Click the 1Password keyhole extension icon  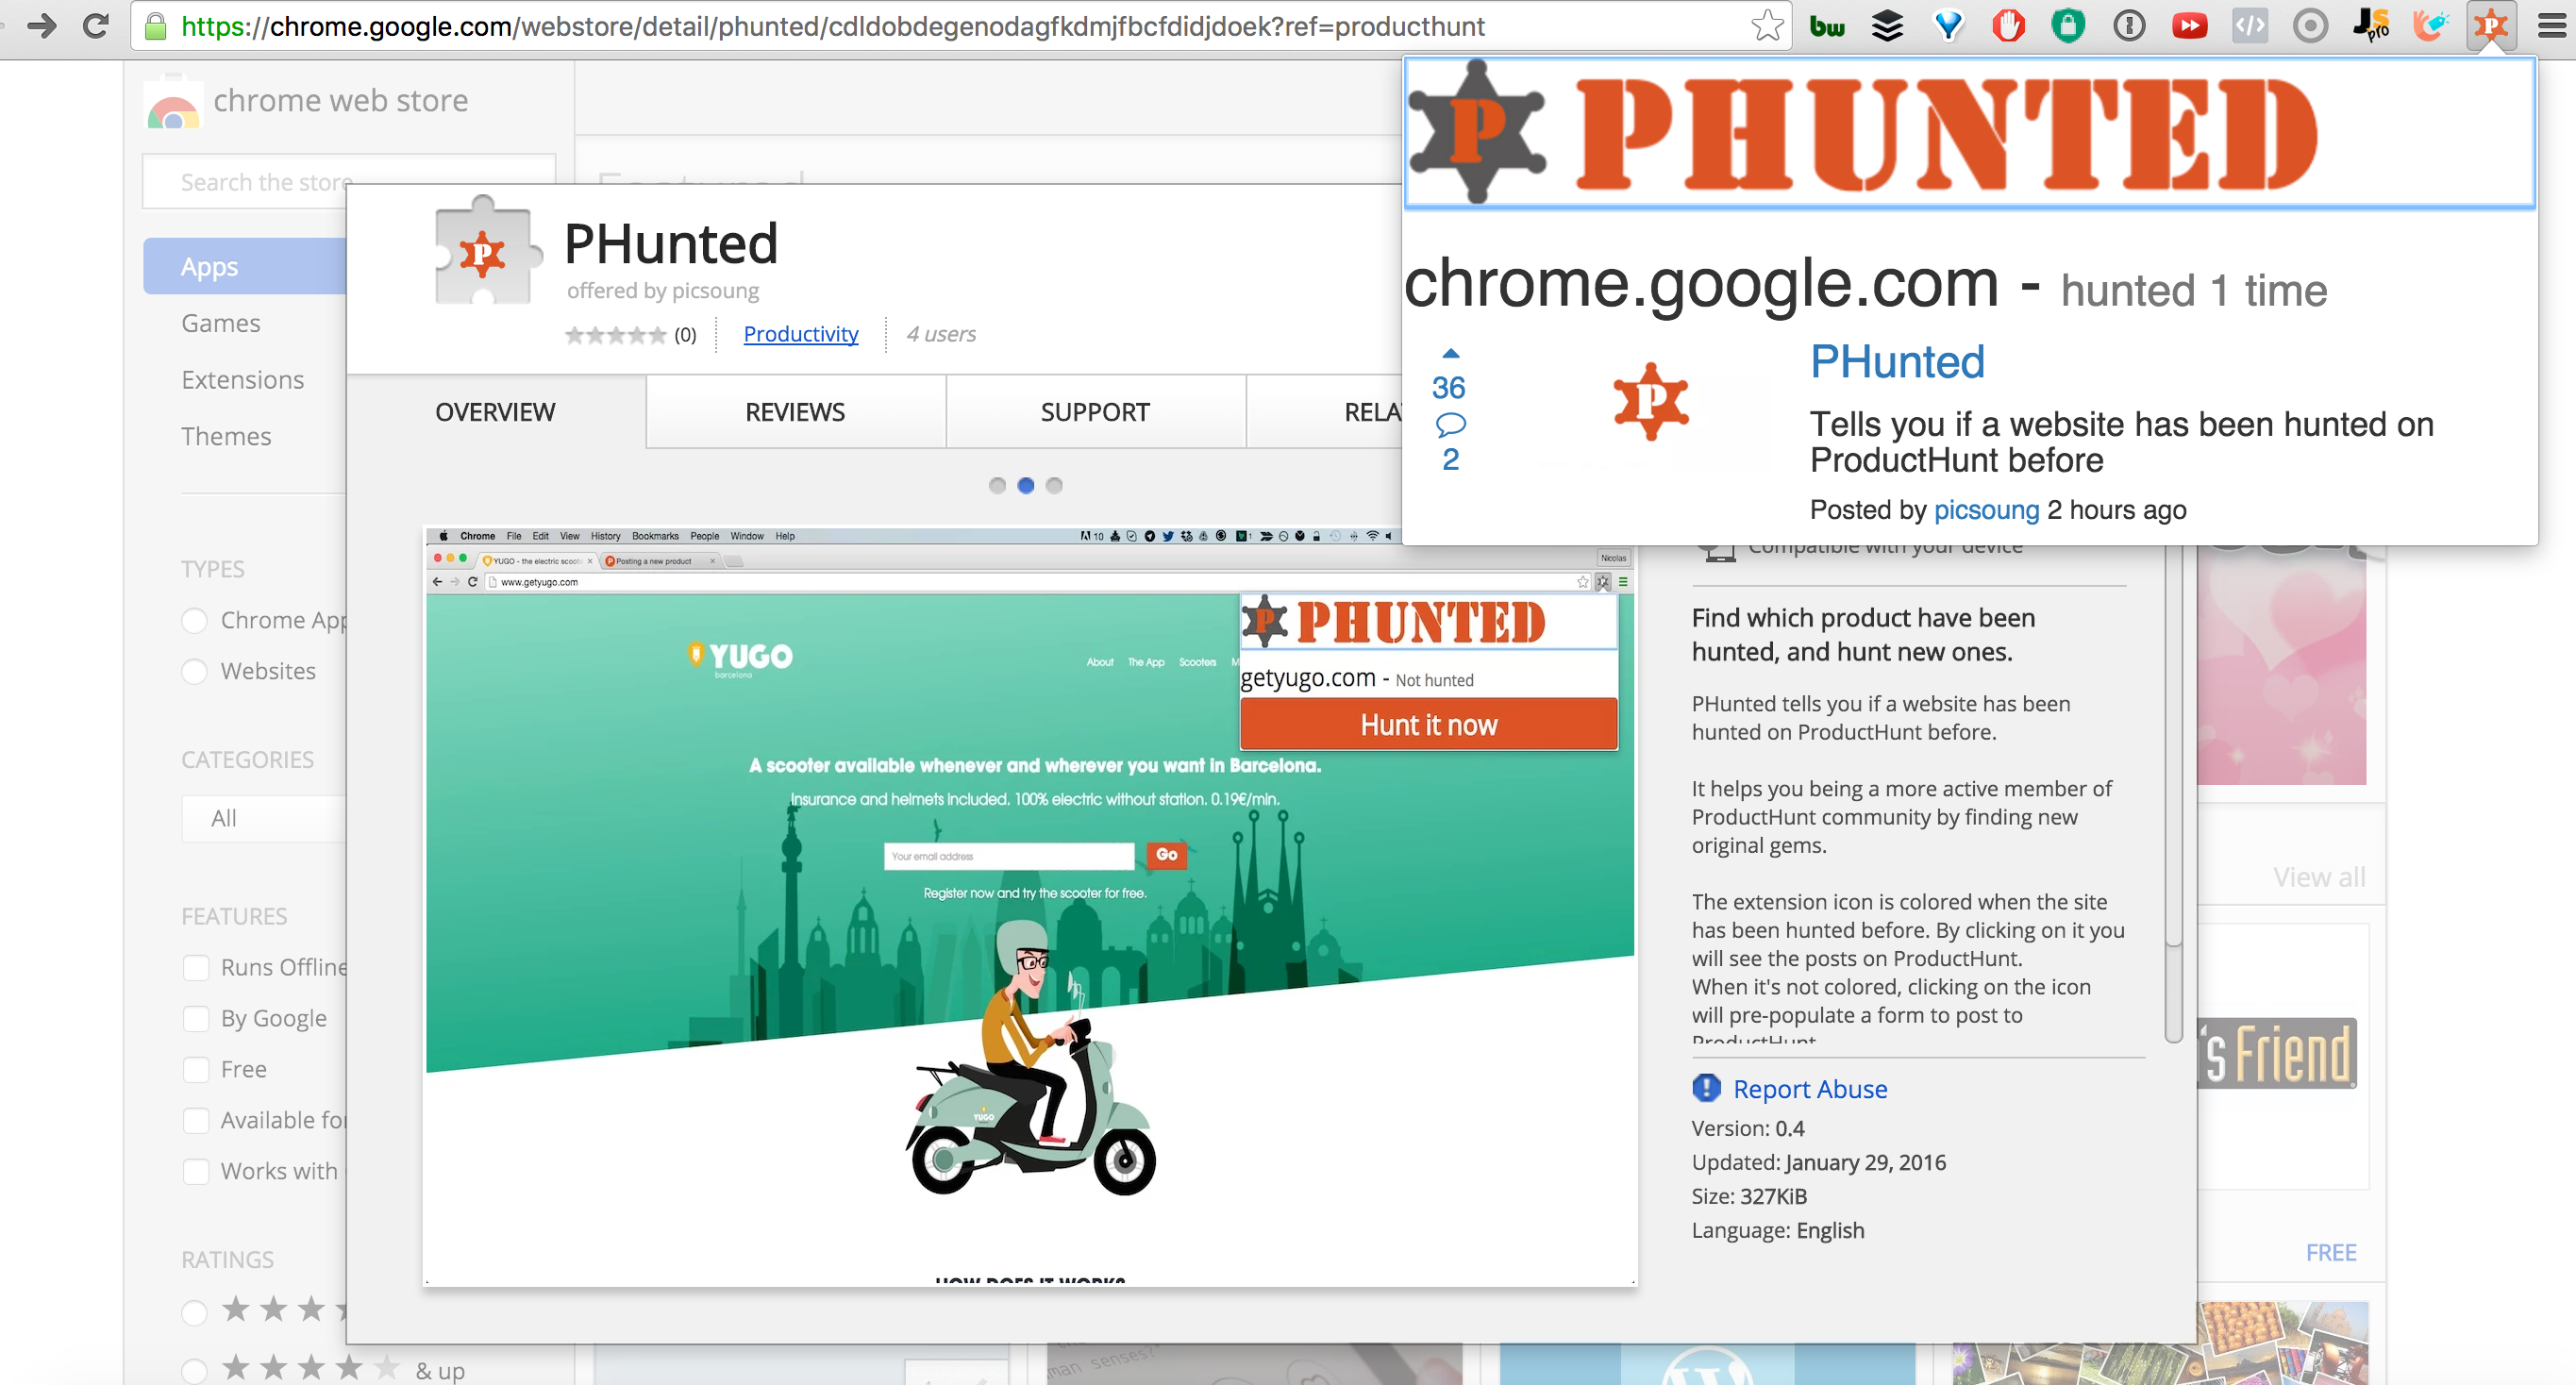point(2129,25)
